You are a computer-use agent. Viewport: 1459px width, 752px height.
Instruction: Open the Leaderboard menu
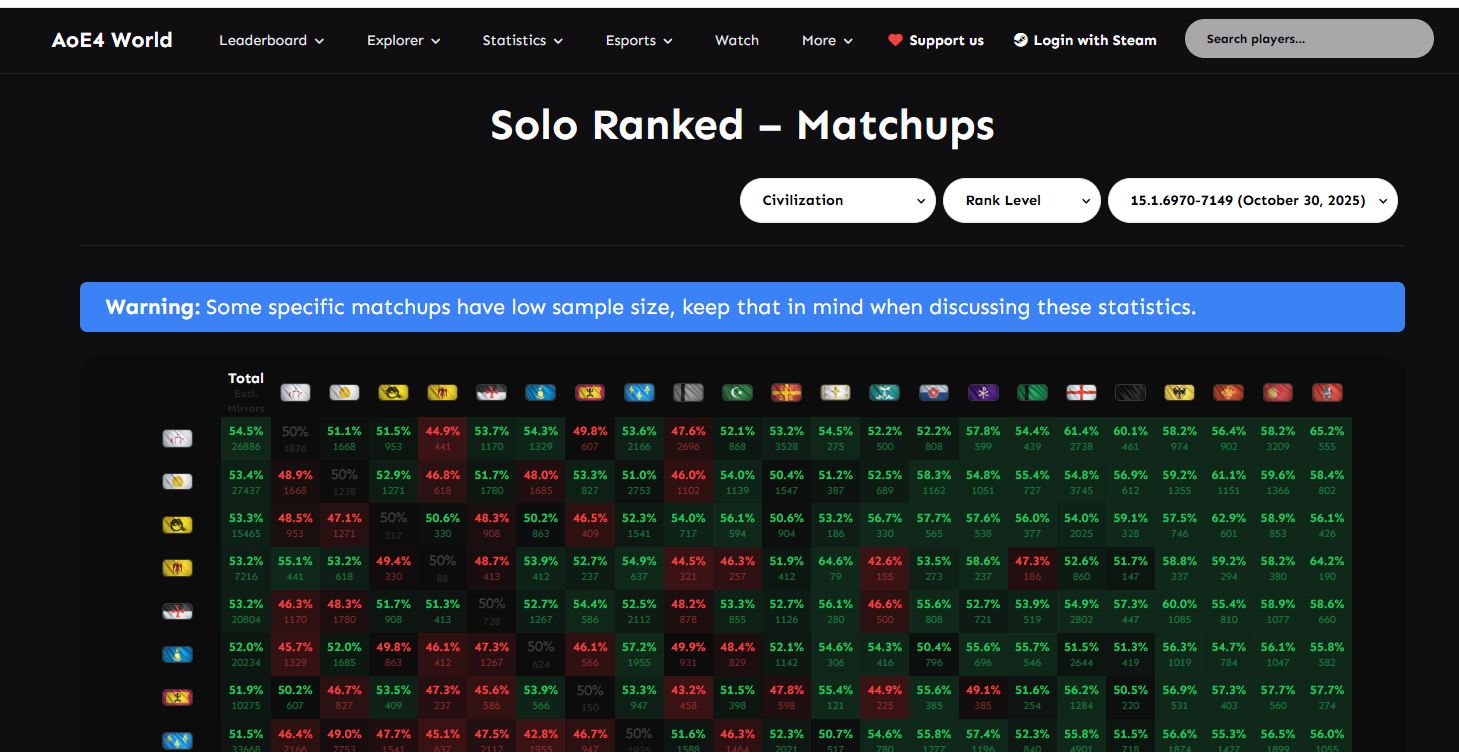(x=271, y=41)
